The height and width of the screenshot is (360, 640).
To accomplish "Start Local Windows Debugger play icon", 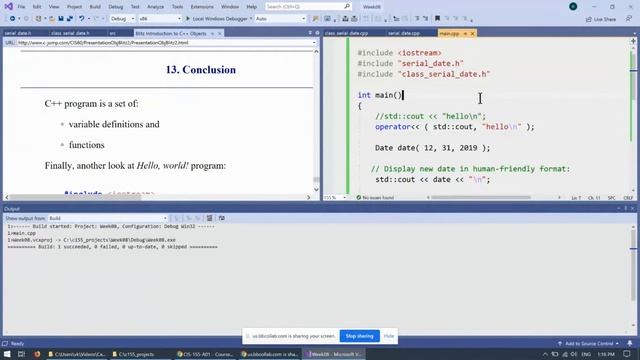I will [188, 19].
